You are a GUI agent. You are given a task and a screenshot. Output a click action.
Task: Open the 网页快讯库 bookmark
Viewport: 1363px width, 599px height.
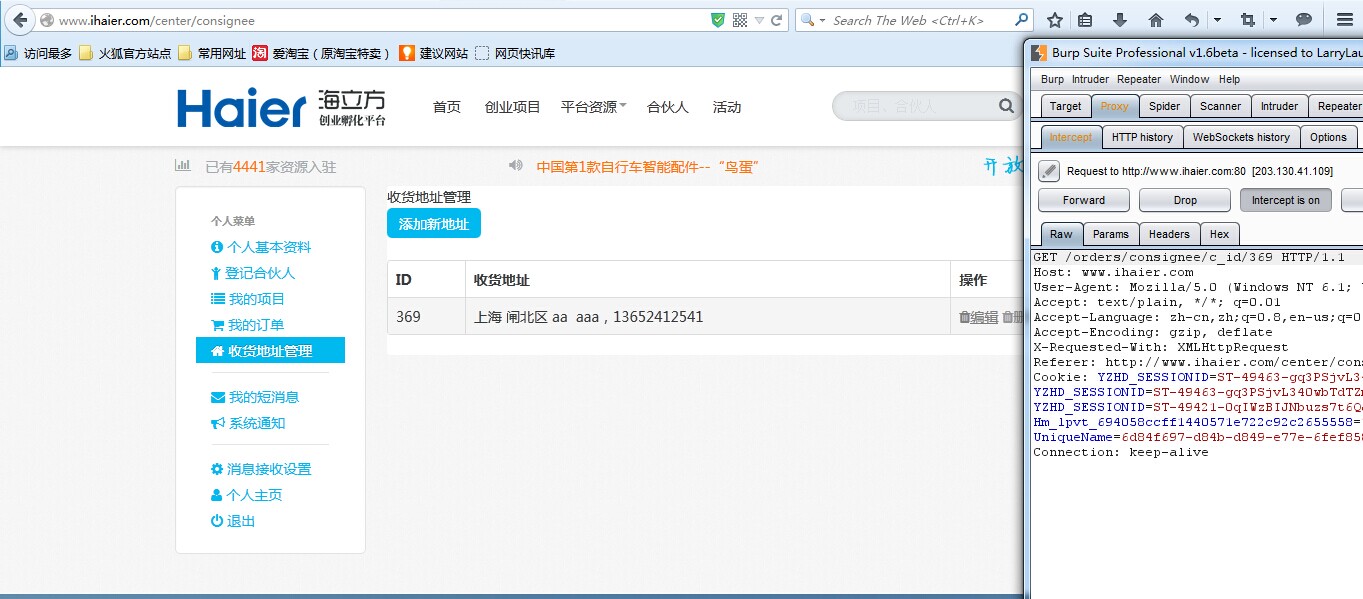point(515,53)
